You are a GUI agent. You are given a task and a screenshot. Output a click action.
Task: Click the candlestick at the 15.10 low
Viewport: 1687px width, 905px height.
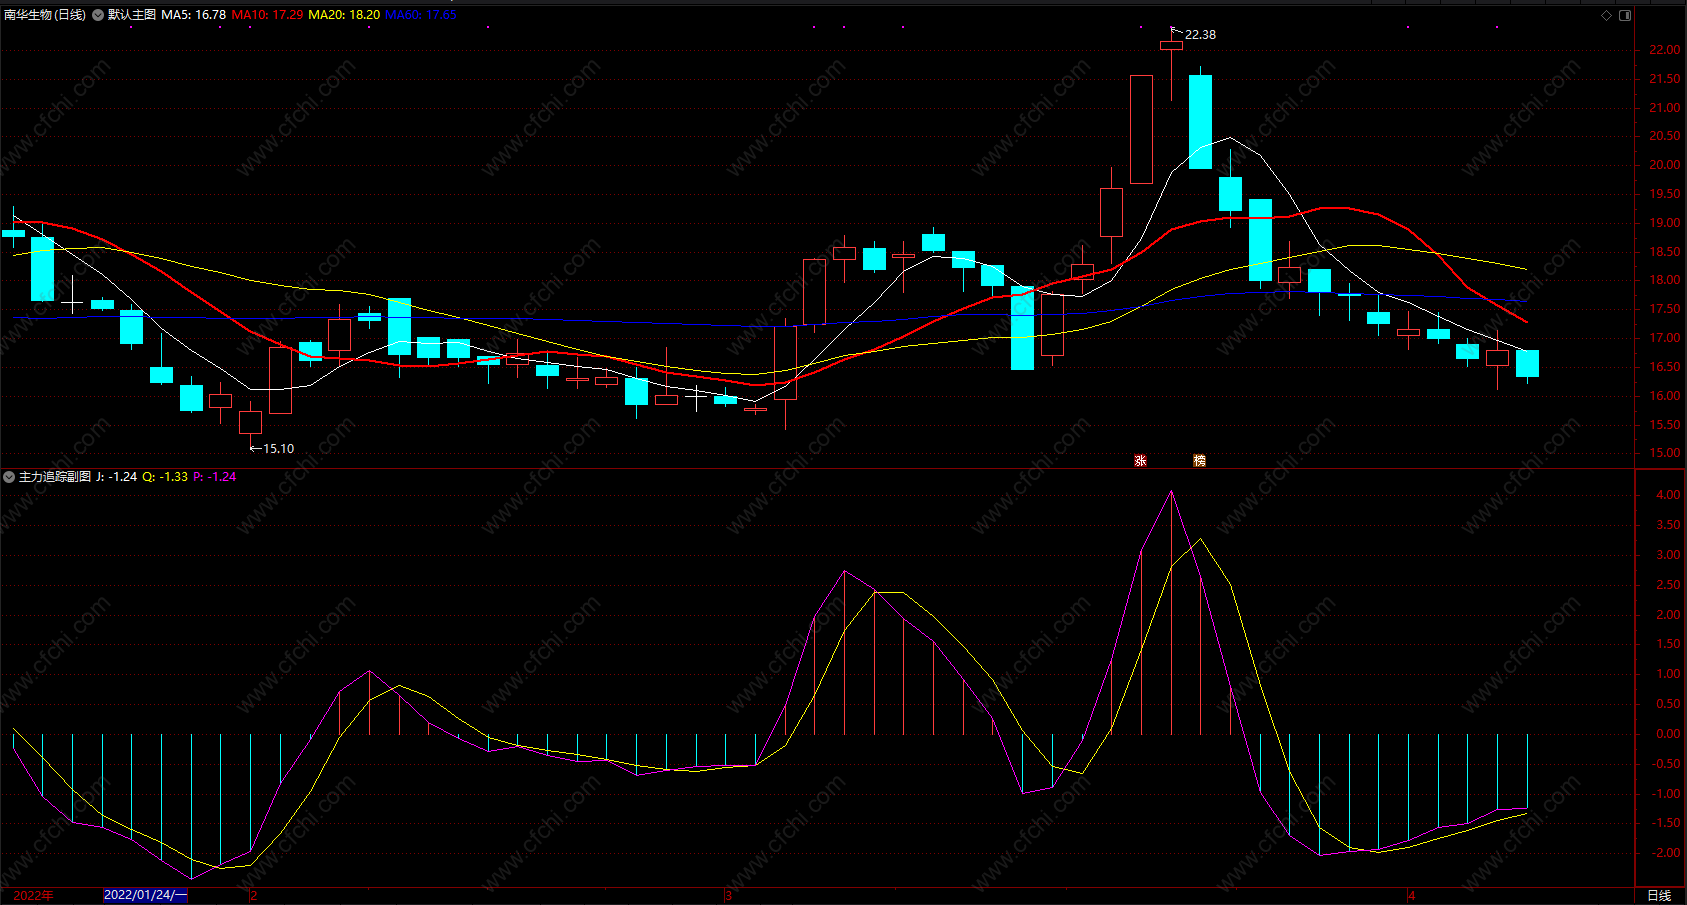tap(250, 422)
